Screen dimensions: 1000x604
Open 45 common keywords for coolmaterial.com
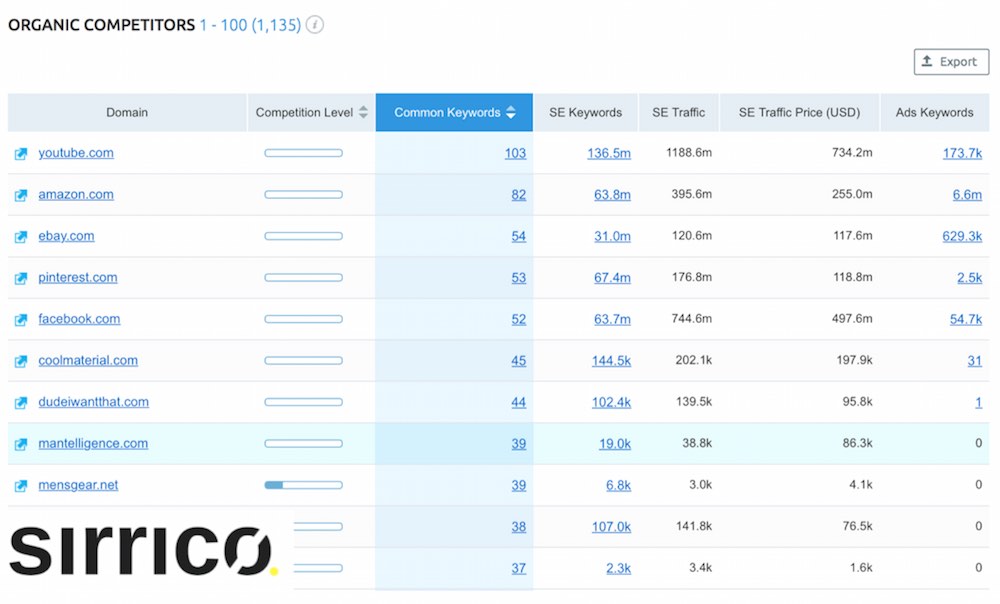pos(518,360)
